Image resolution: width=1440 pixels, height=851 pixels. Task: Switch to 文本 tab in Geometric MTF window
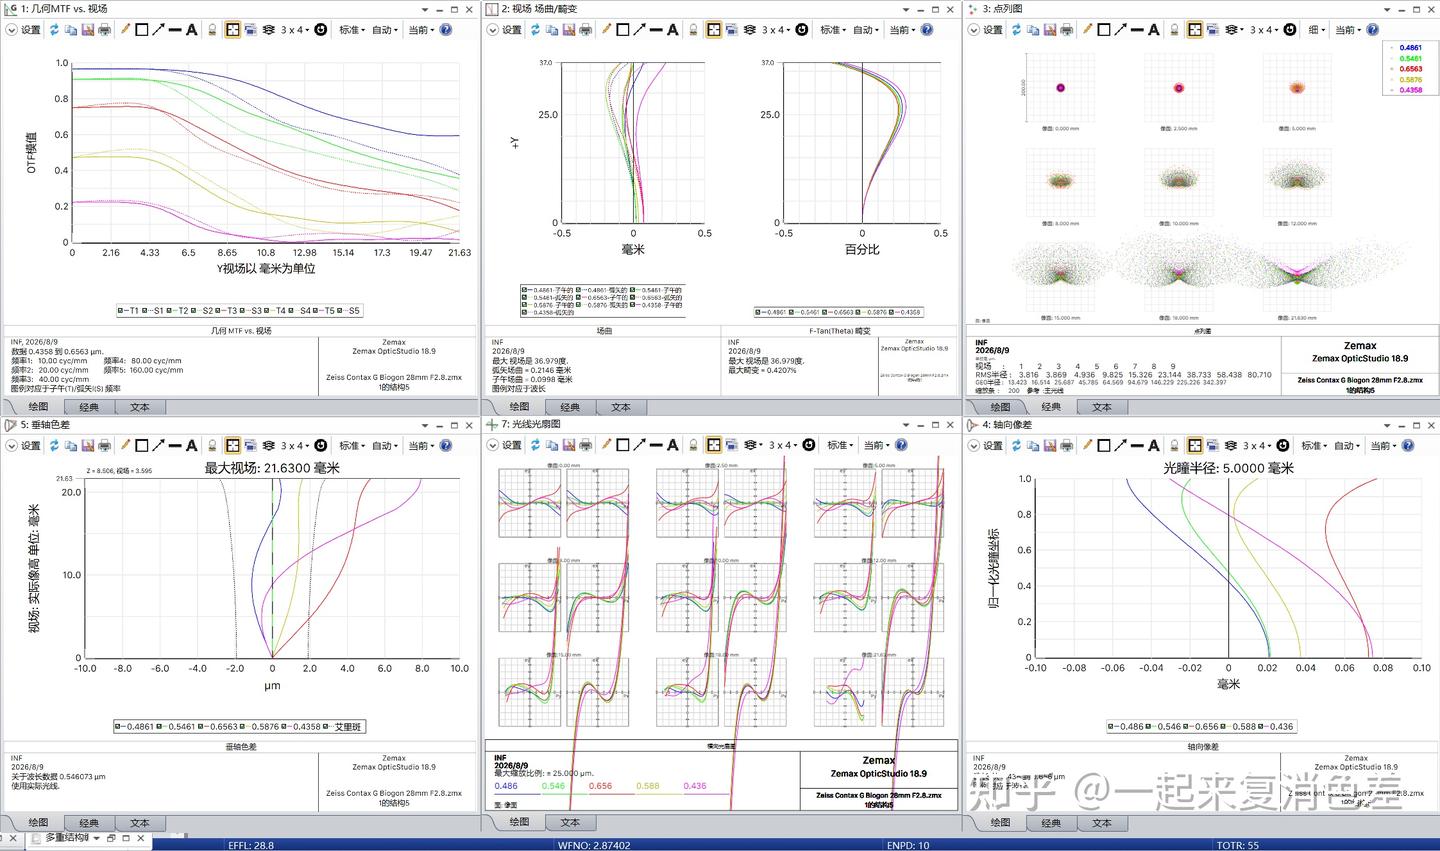[139, 407]
